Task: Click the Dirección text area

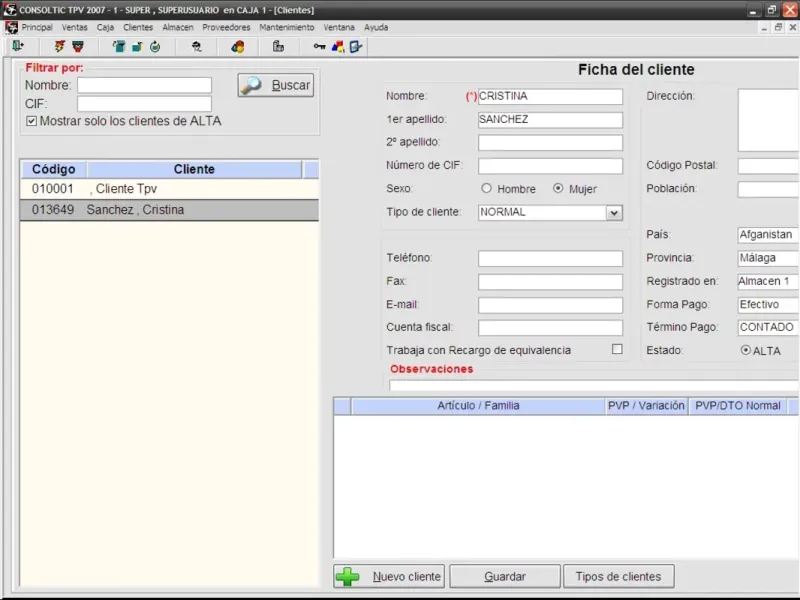Action: (768, 120)
